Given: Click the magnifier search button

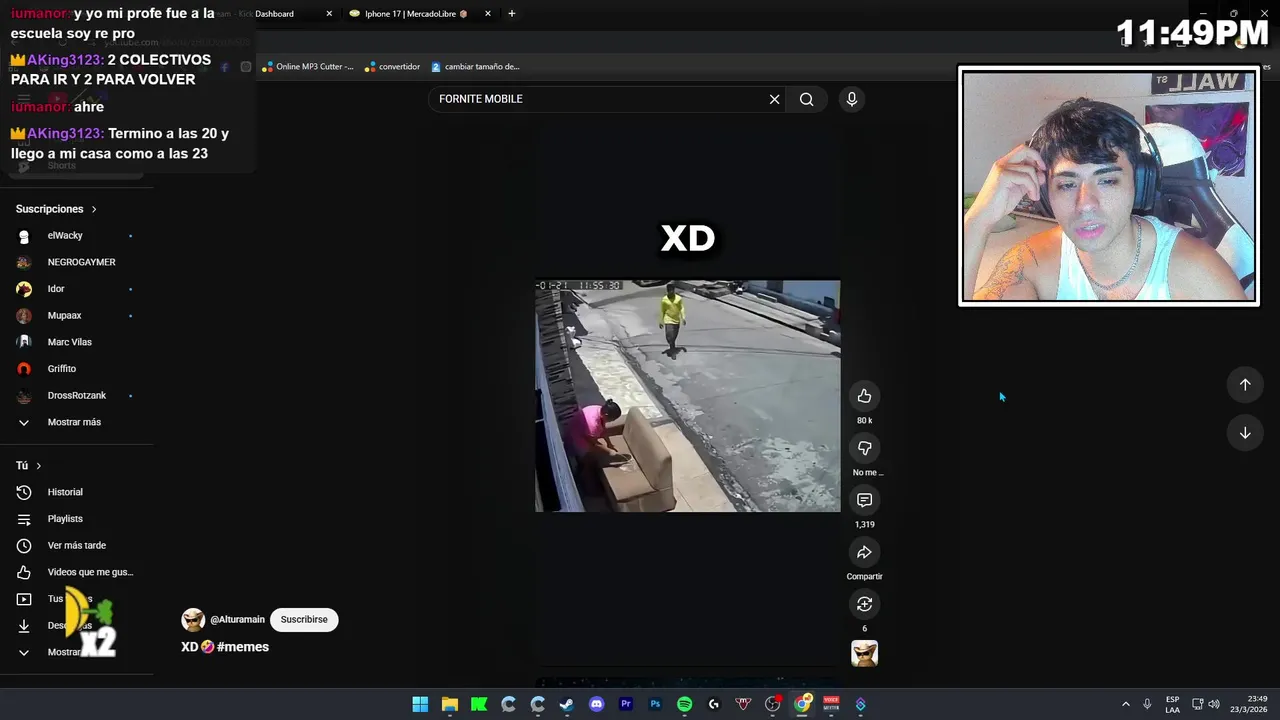Looking at the screenshot, I should (806, 99).
